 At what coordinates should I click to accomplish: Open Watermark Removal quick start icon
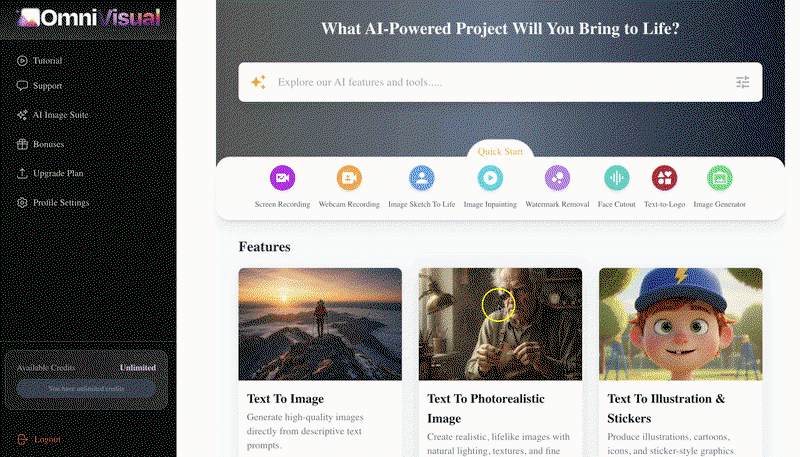(557, 178)
